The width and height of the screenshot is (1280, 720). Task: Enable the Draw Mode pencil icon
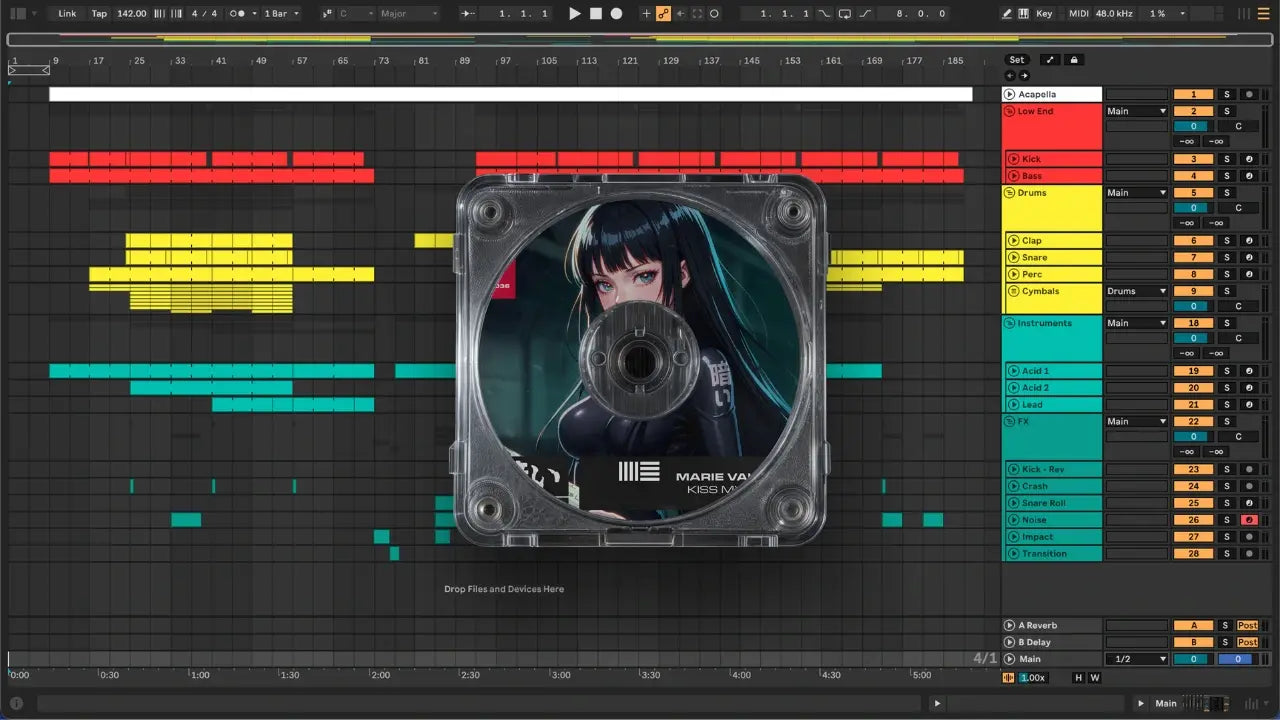(1006, 14)
